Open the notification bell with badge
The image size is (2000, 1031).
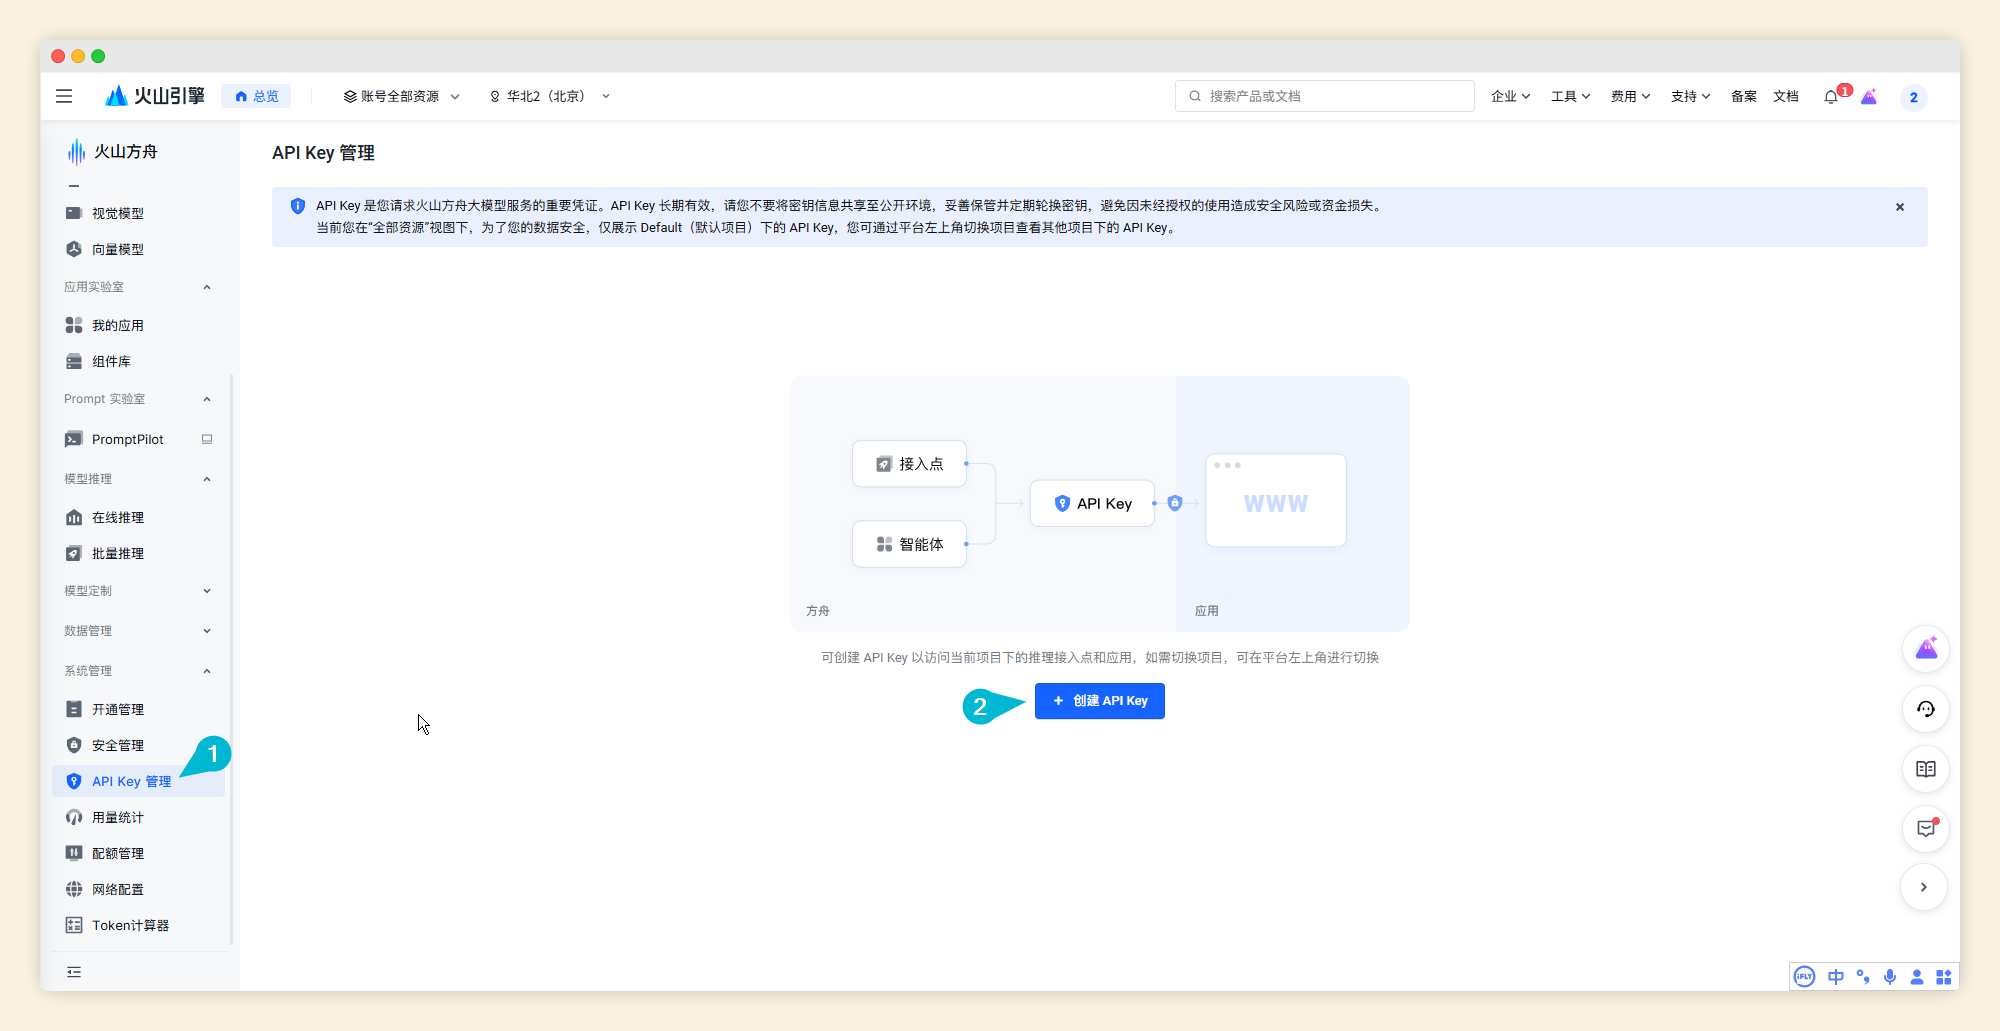[1832, 96]
